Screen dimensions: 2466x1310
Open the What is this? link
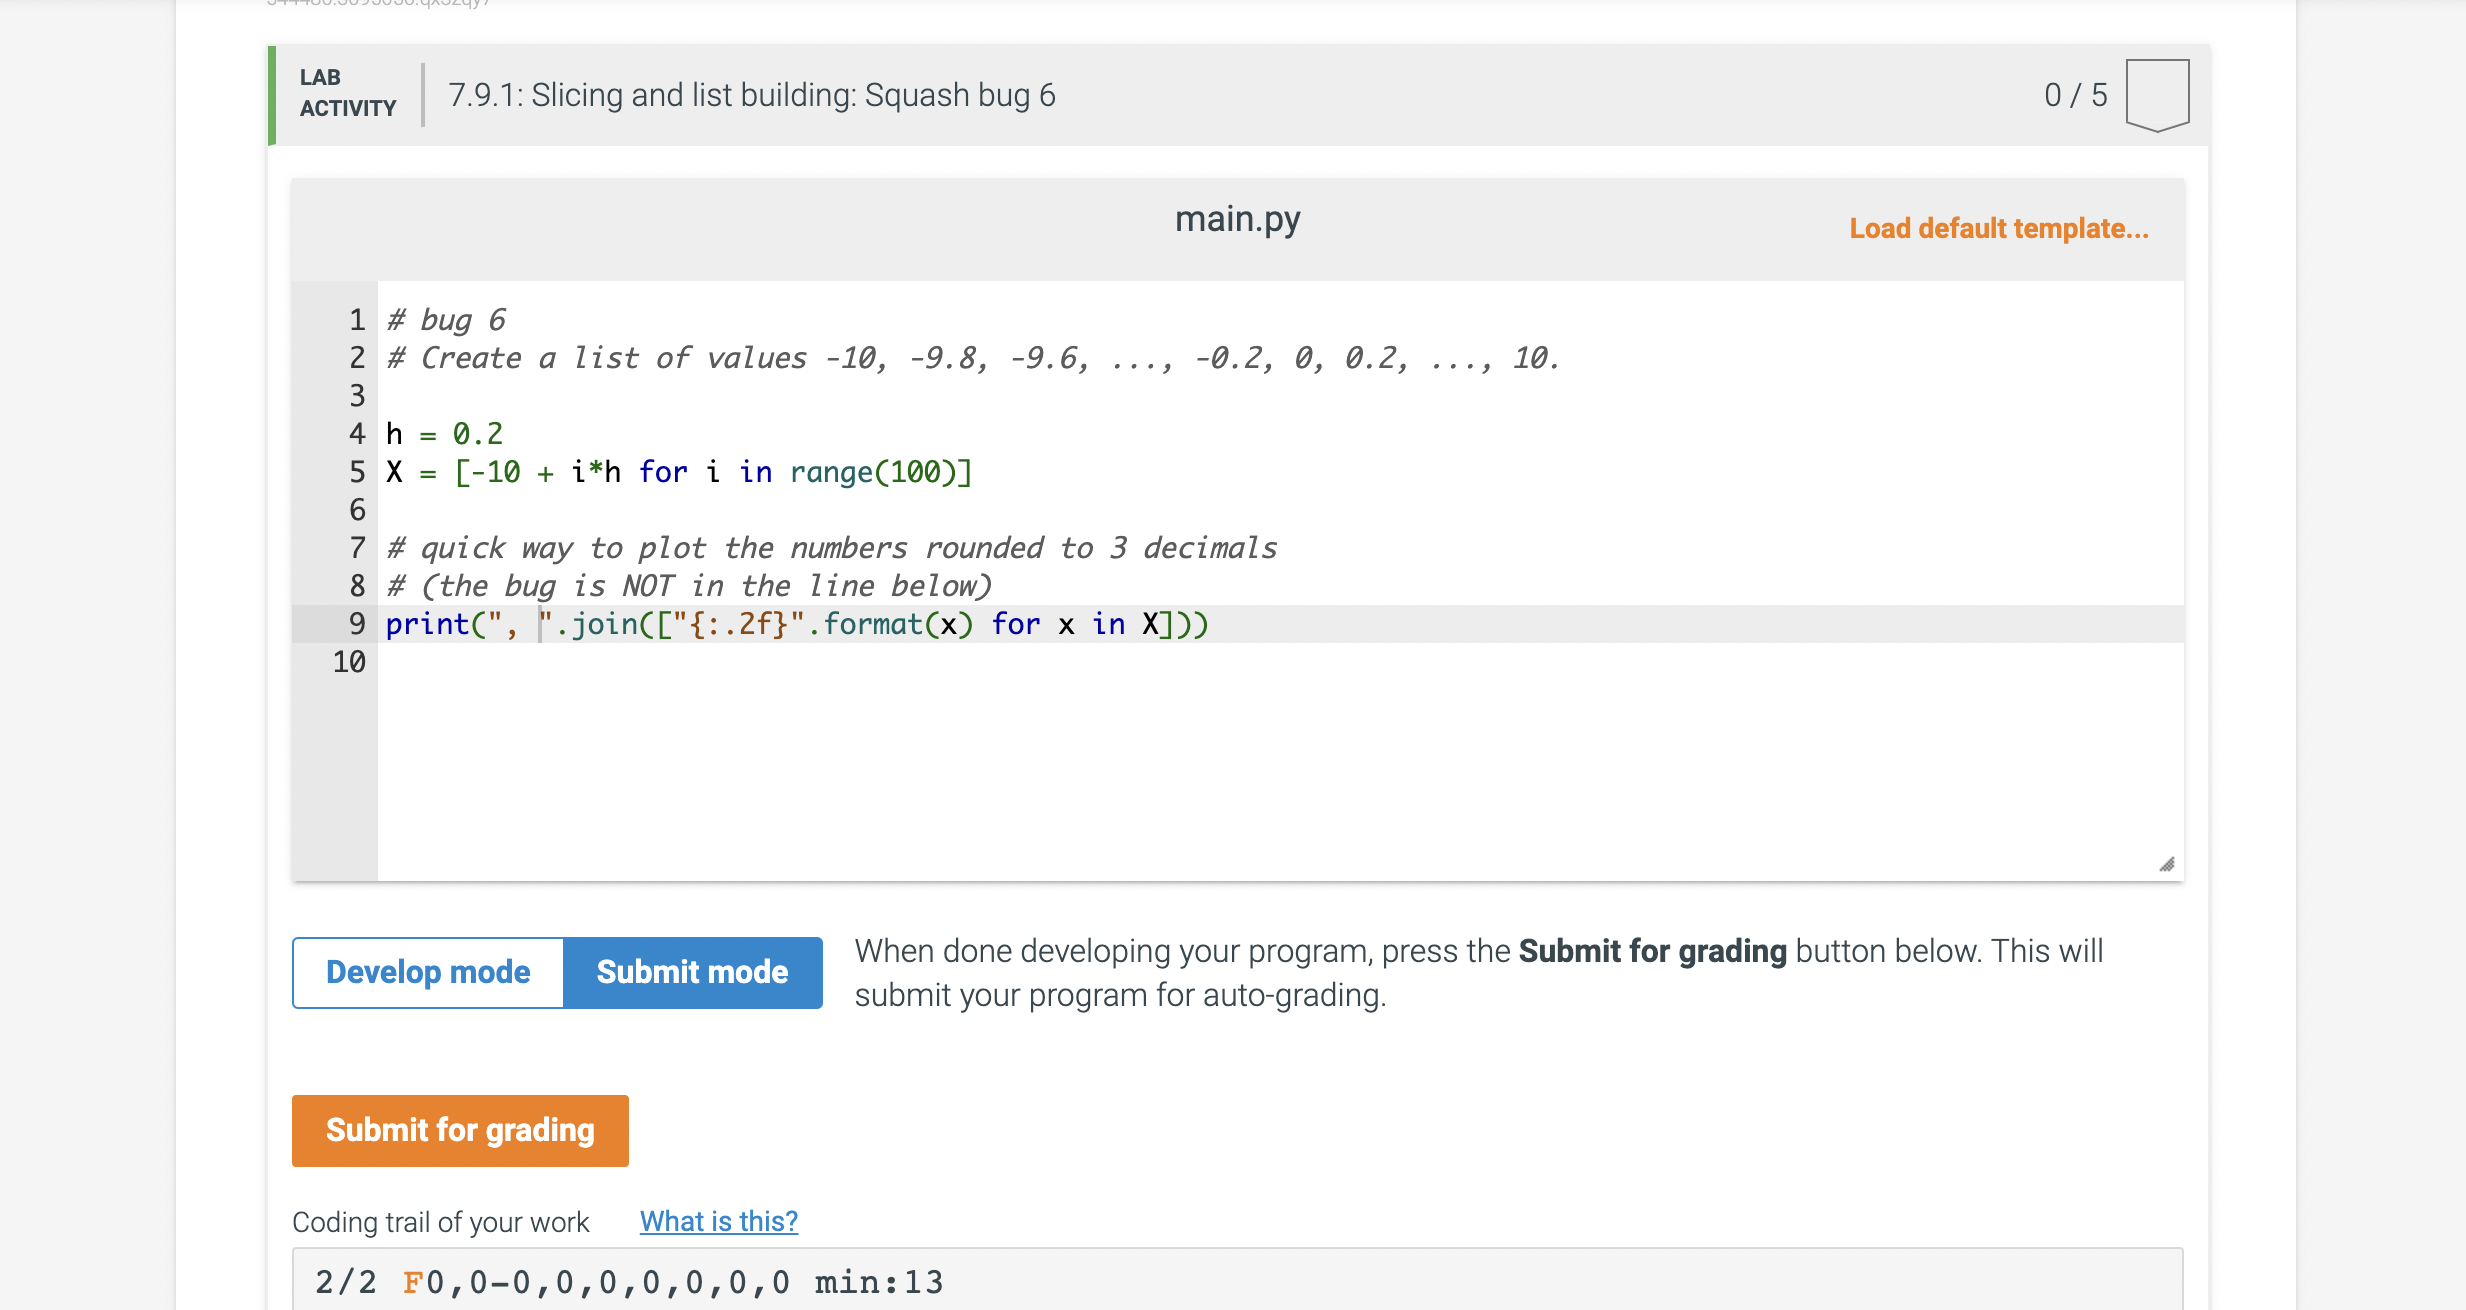click(x=718, y=1221)
